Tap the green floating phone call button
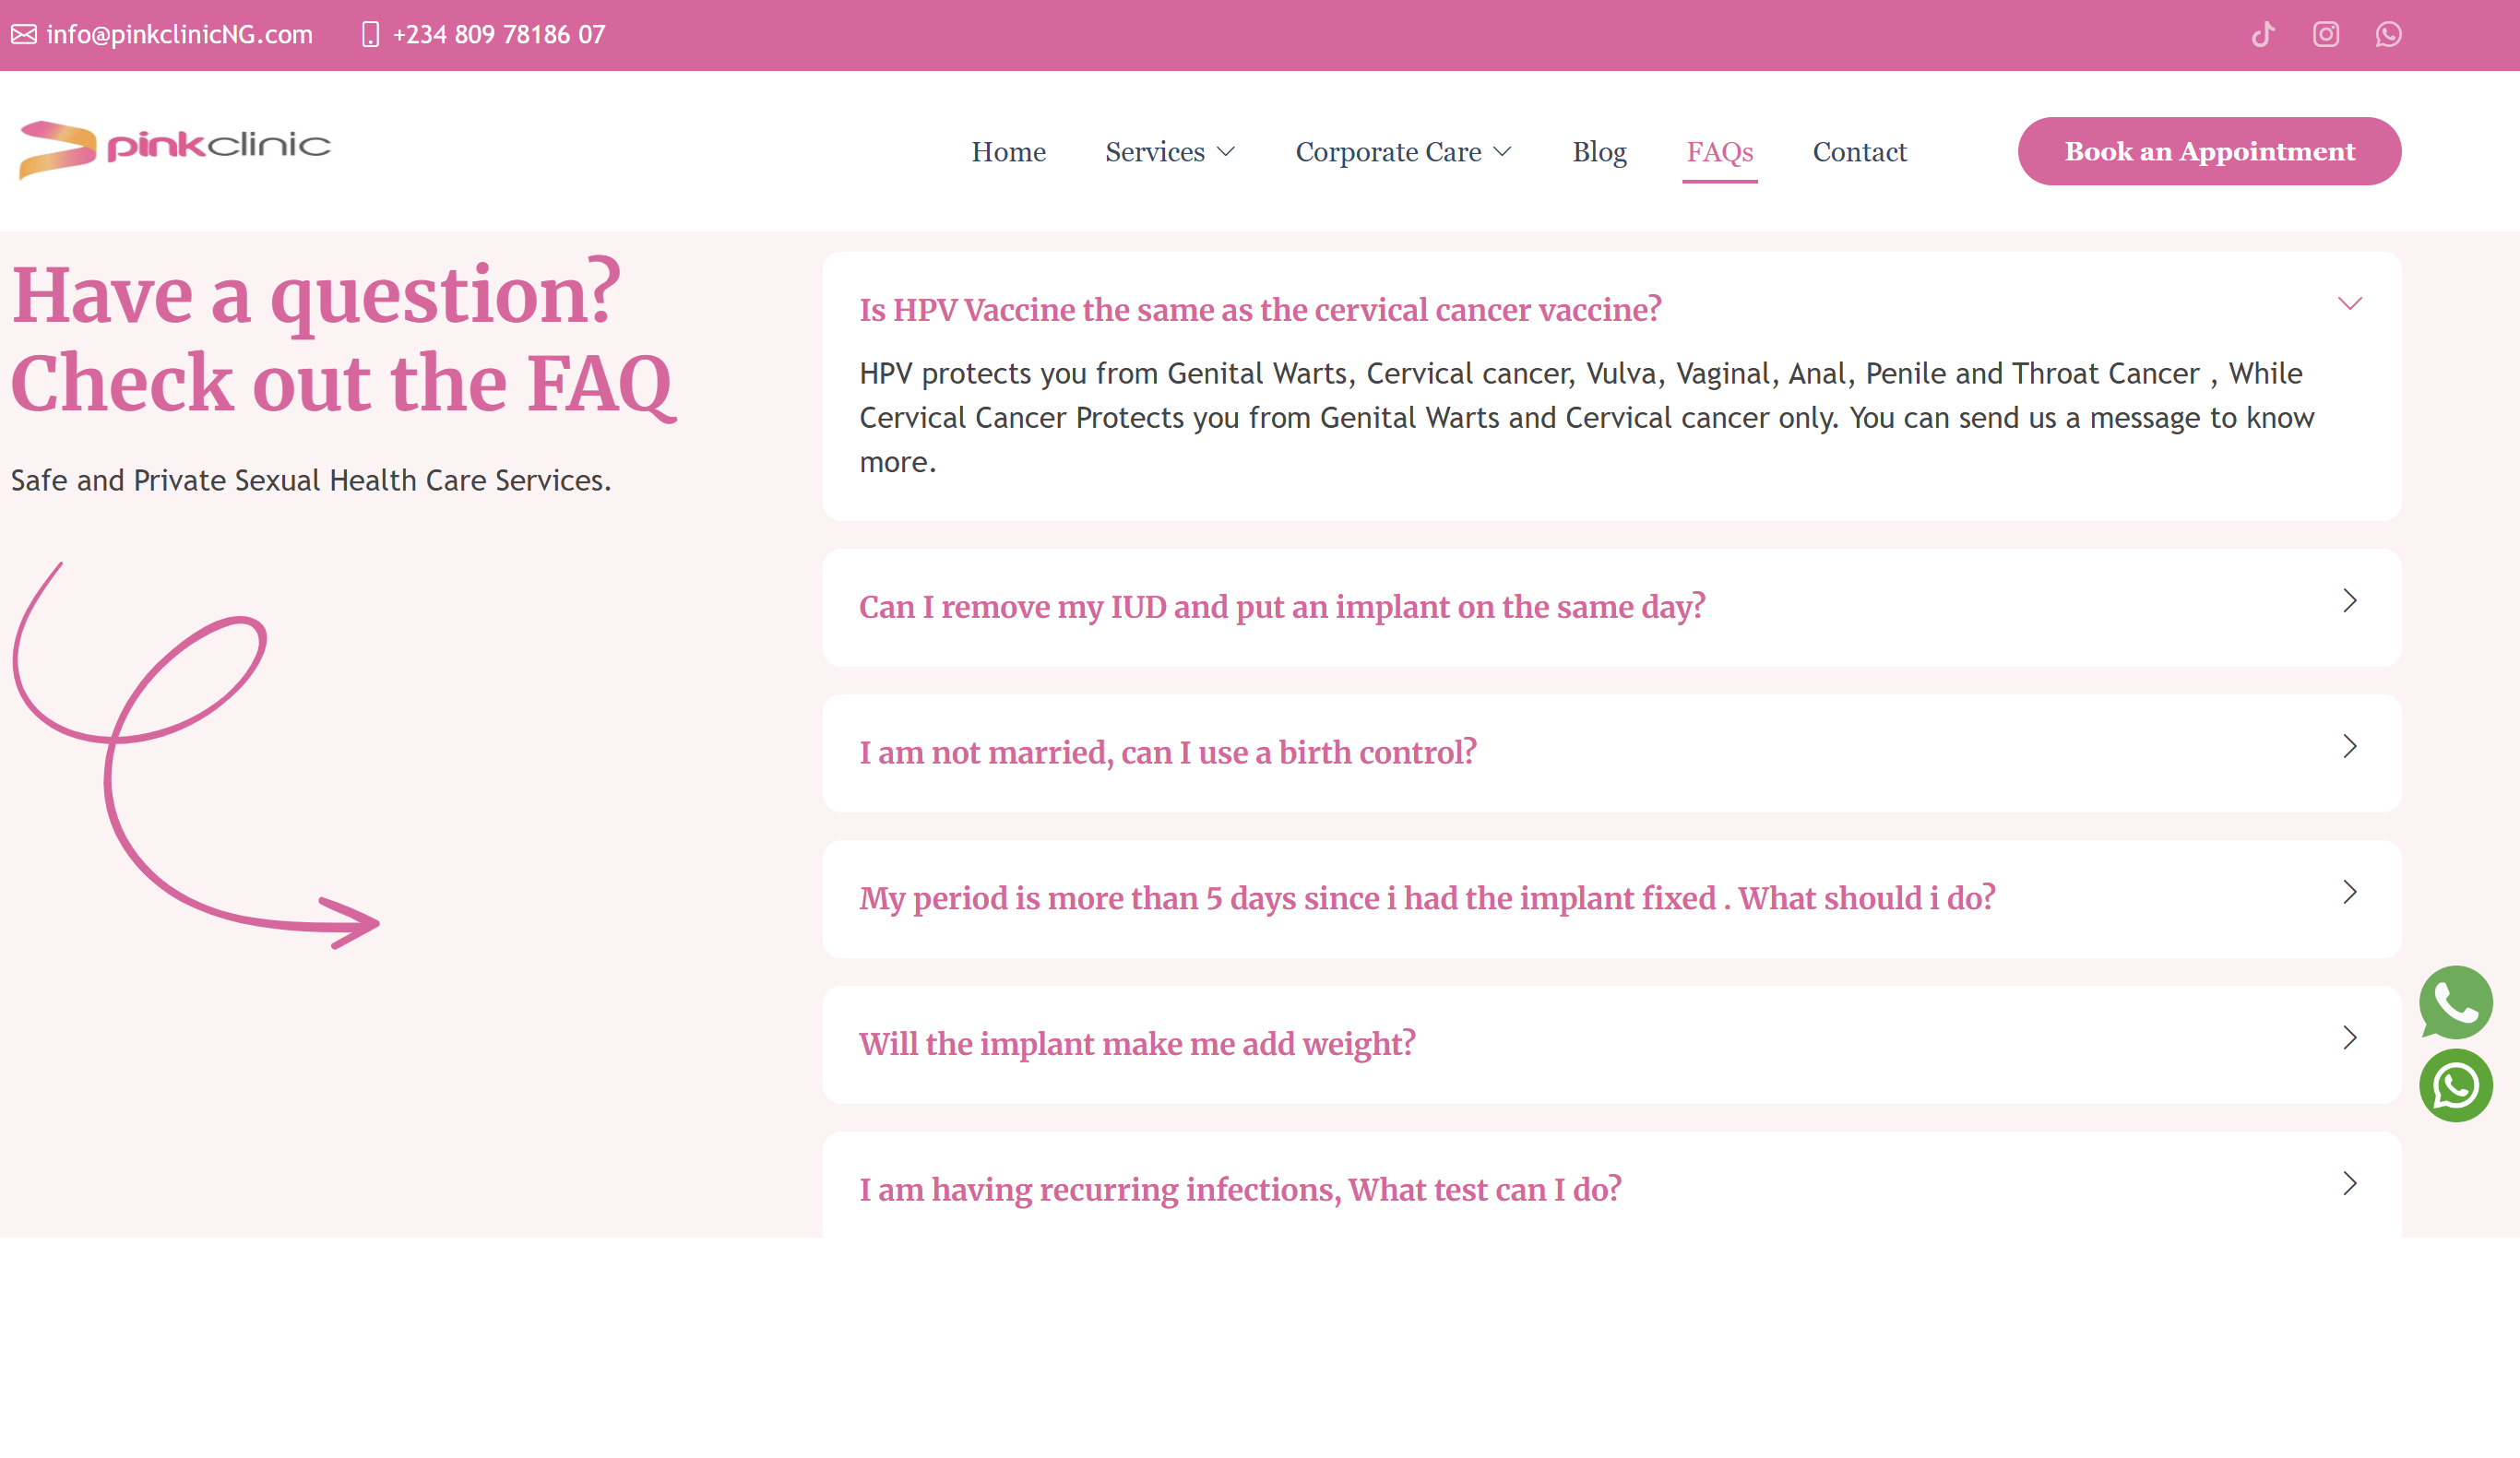Image resolution: width=2520 pixels, height=1458 pixels. coord(2455,1001)
